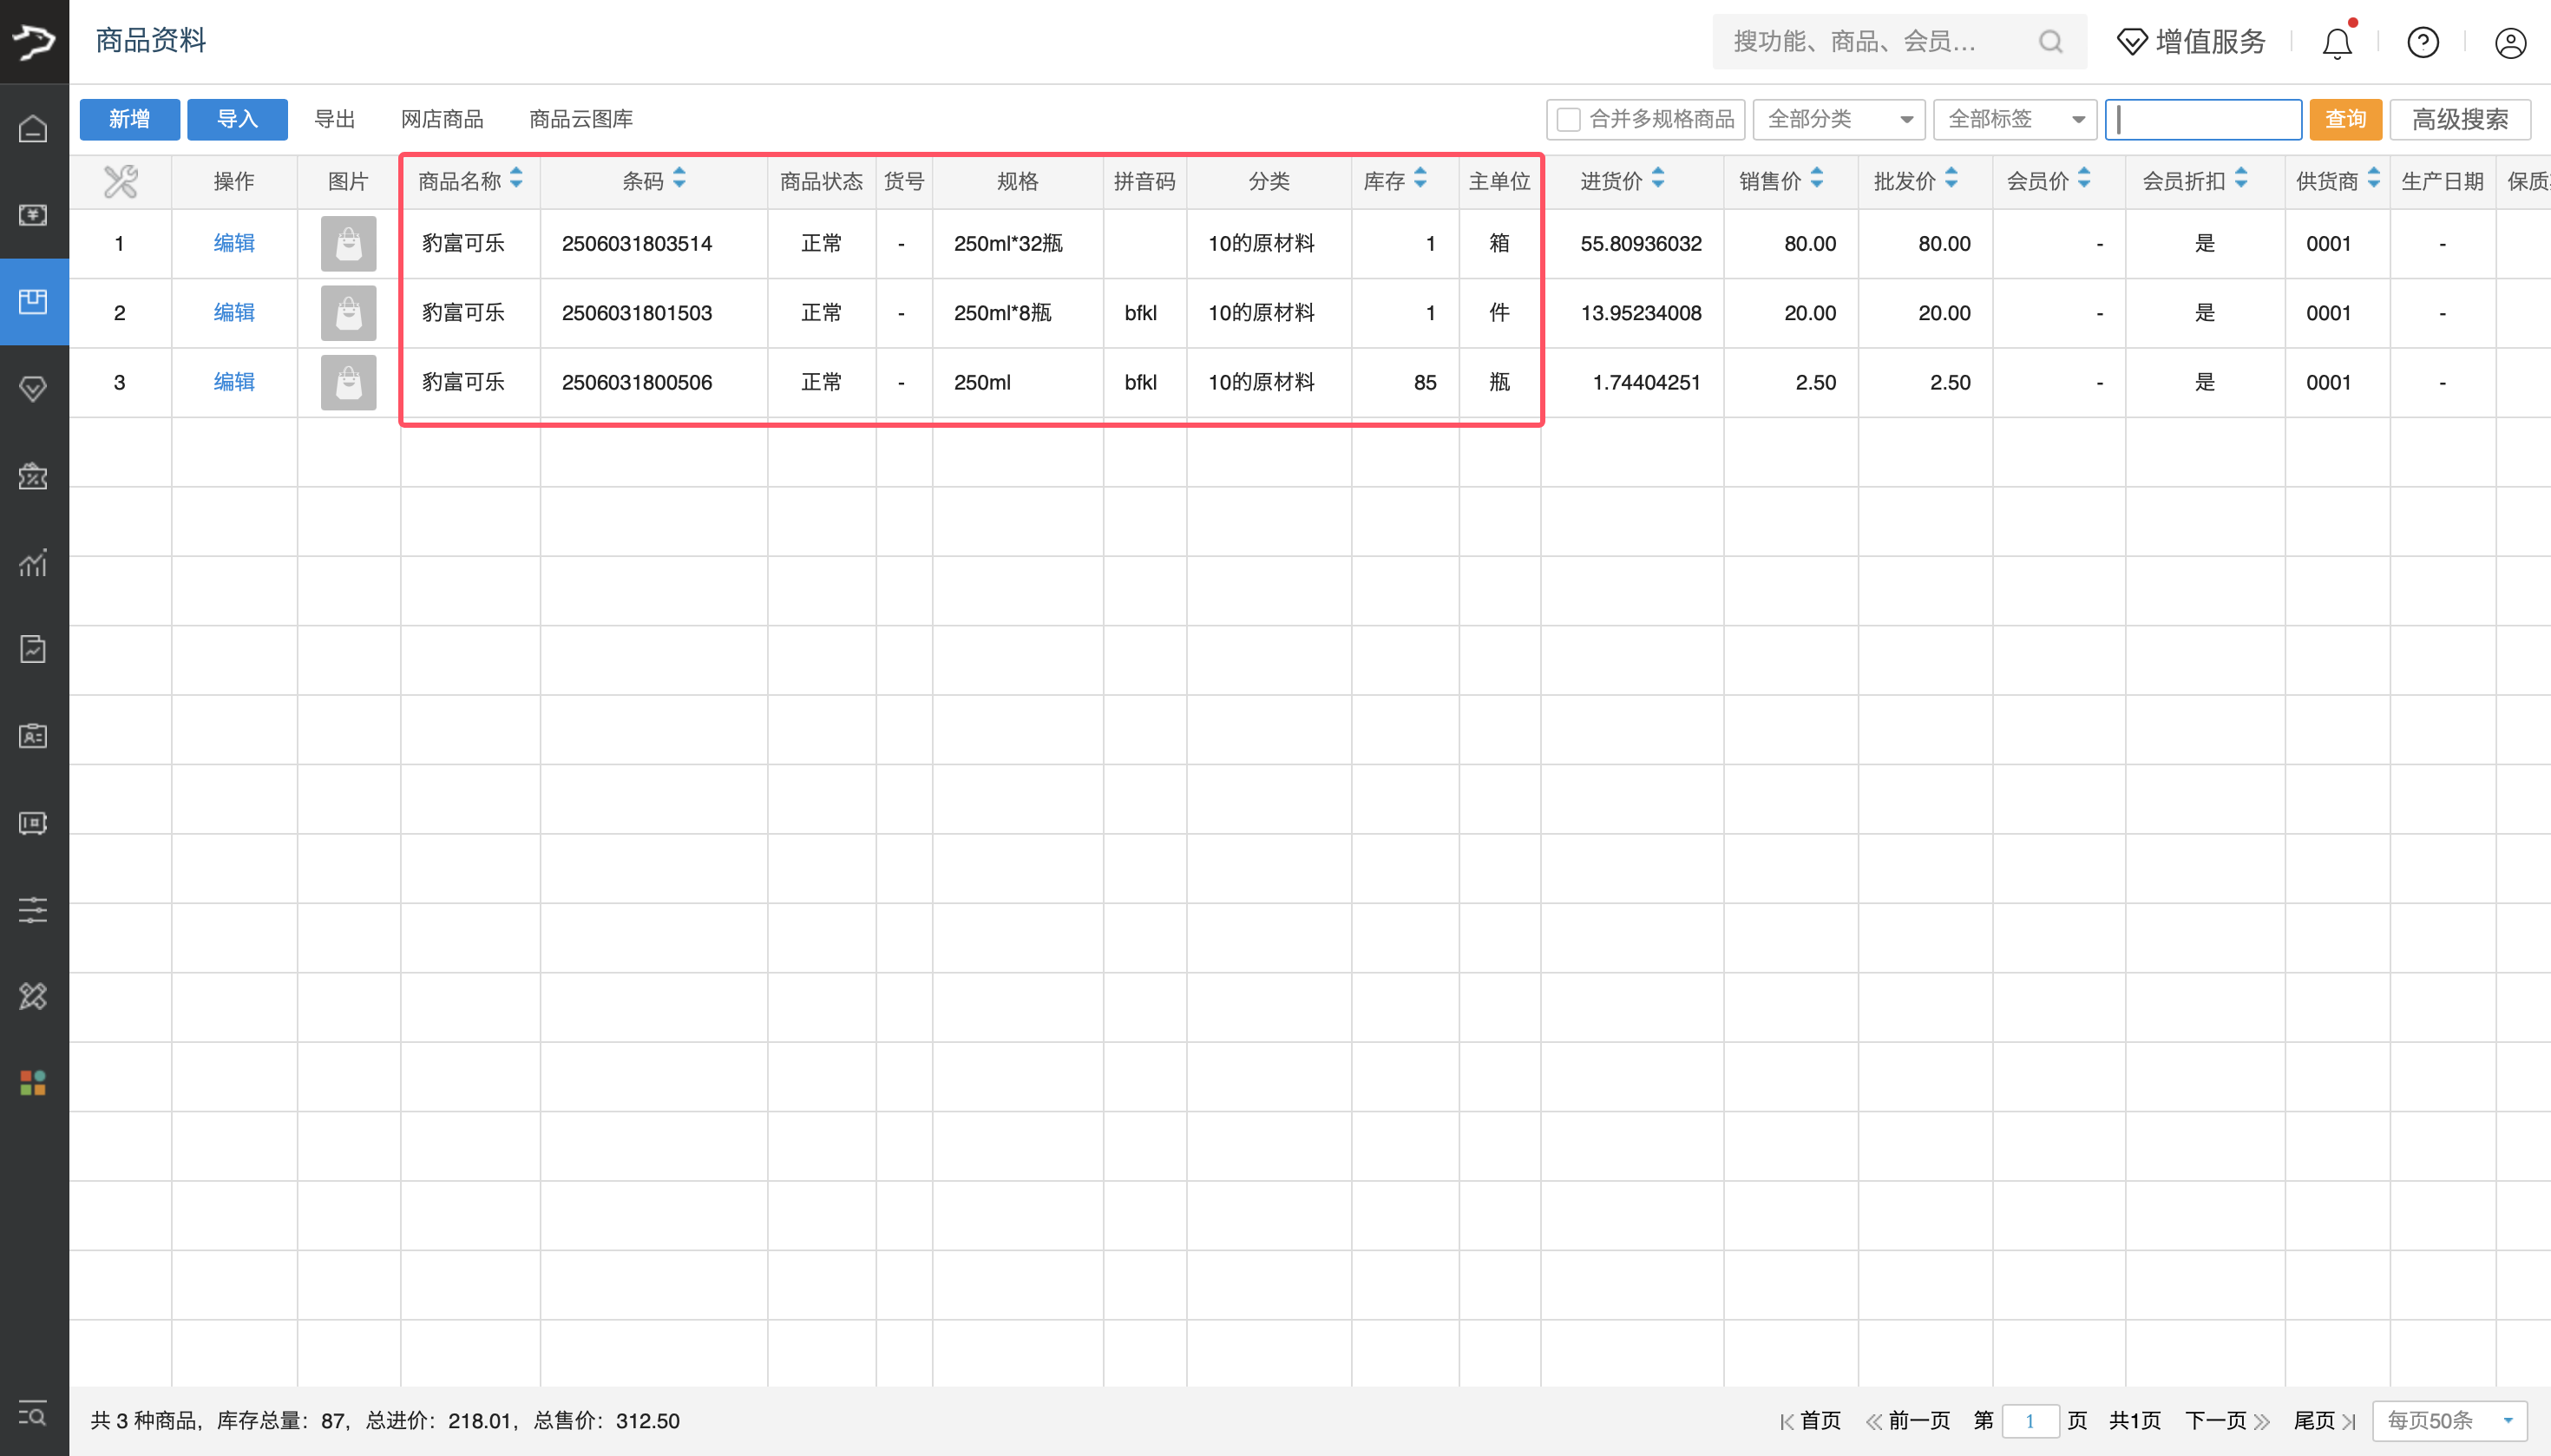Open the sliders settings icon in sidebar

click(x=33, y=909)
